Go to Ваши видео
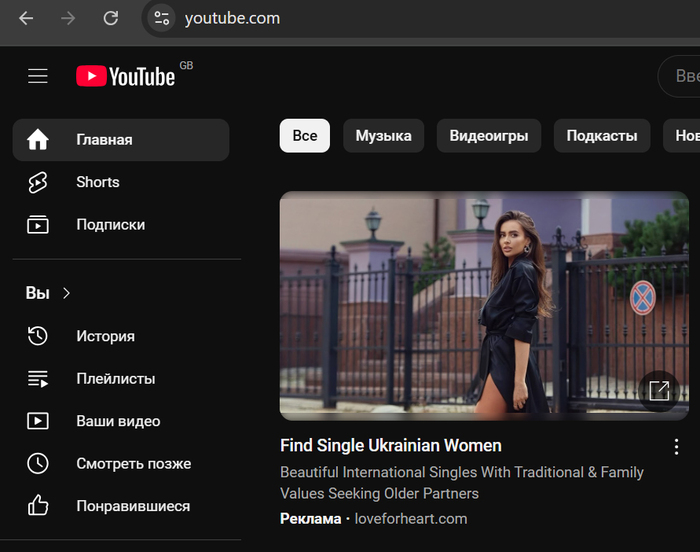Screen dimensions: 700x552 coord(120,422)
